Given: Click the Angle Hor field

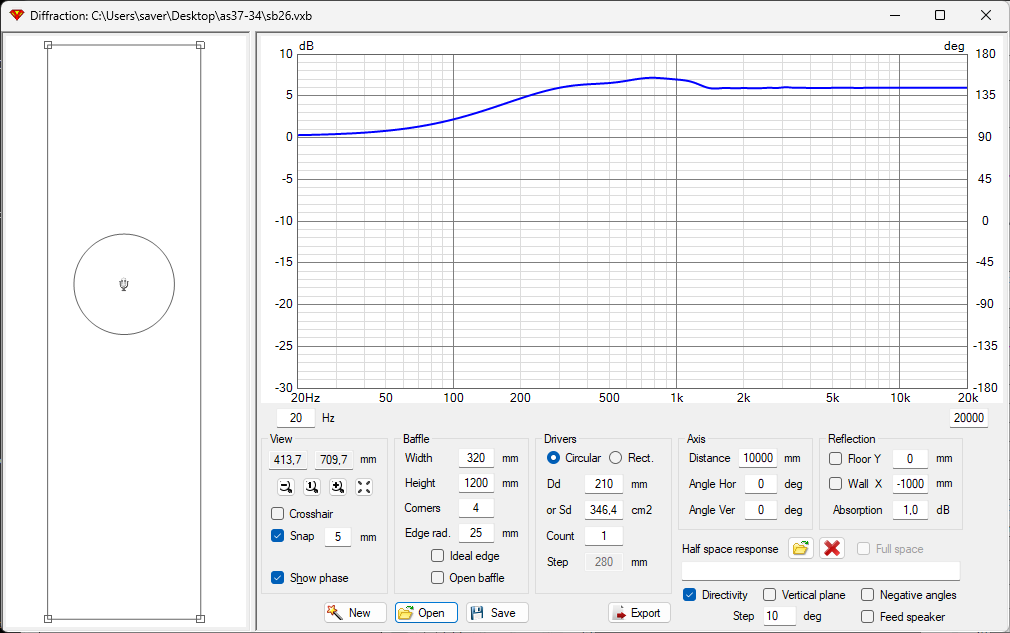Looking at the screenshot, I should tap(761, 484).
